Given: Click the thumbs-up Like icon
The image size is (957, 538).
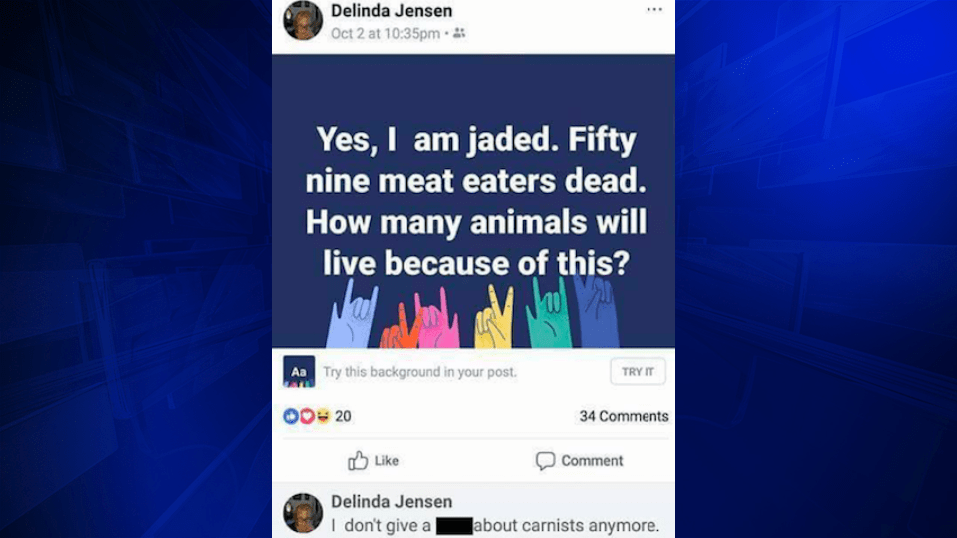Looking at the screenshot, I should 358,460.
